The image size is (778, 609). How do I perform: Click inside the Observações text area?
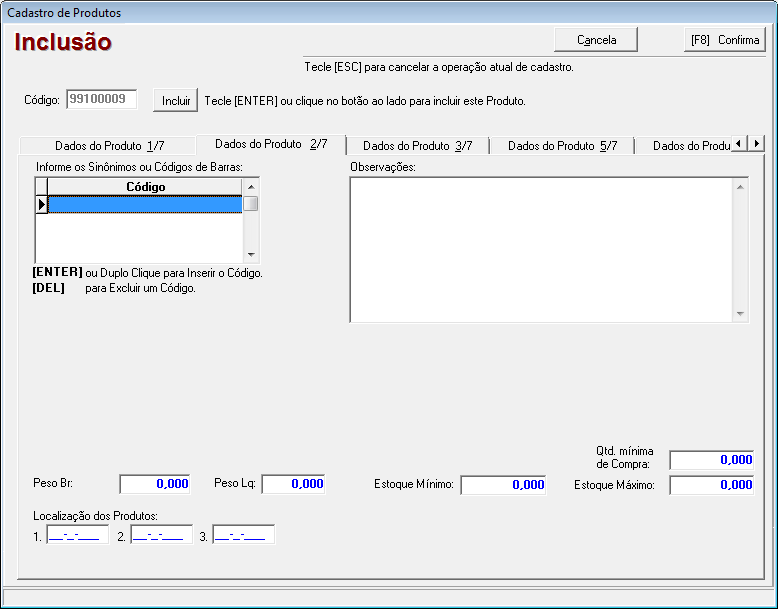(540, 250)
